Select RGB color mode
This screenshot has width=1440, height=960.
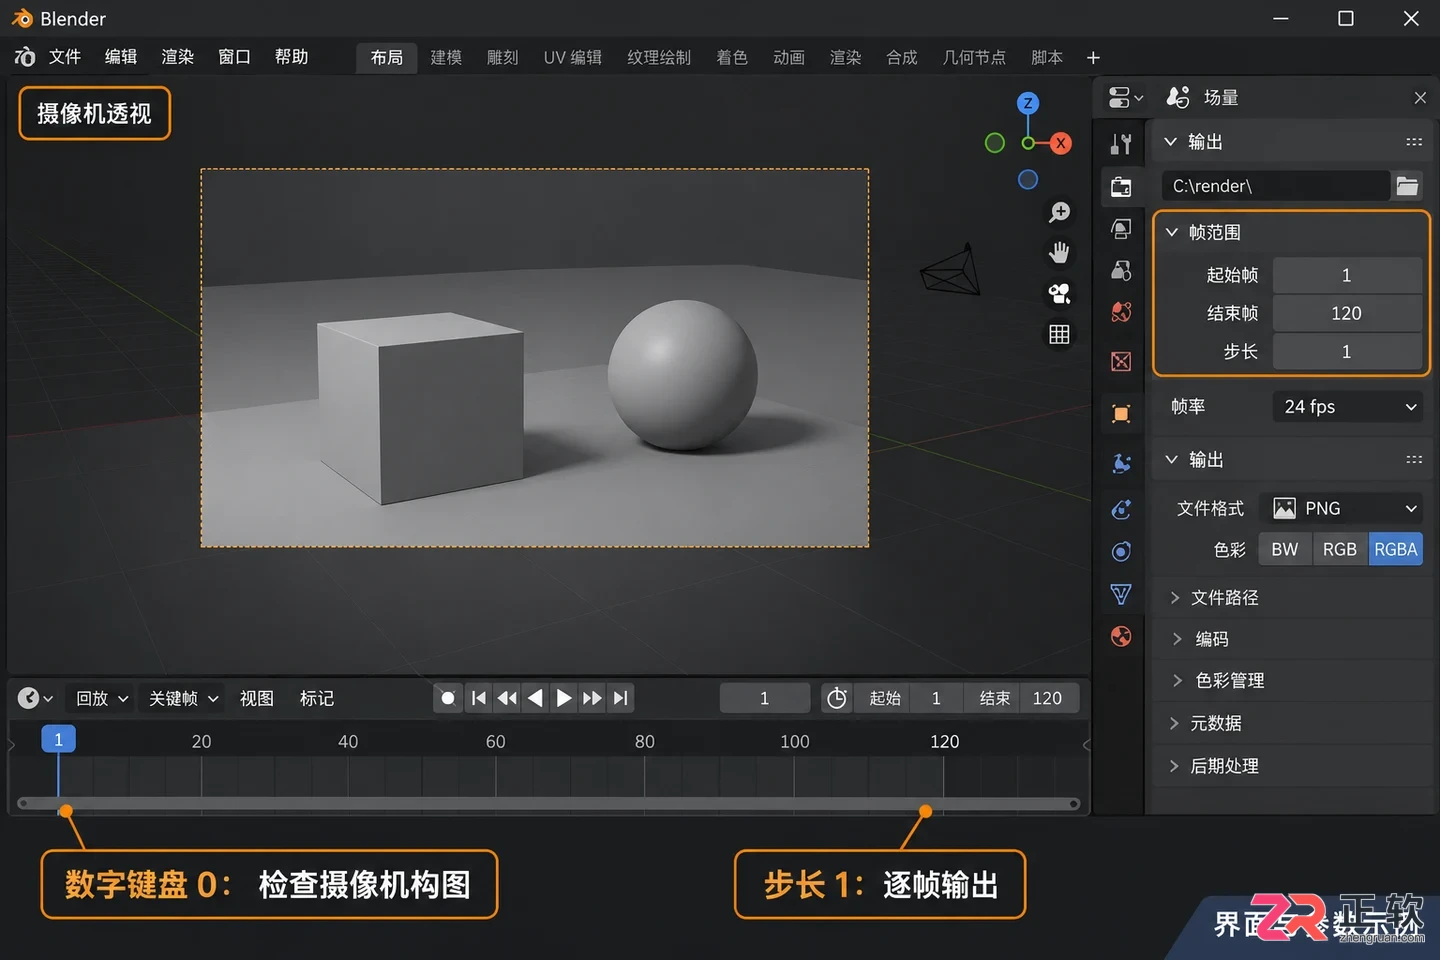coord(1340,549)
